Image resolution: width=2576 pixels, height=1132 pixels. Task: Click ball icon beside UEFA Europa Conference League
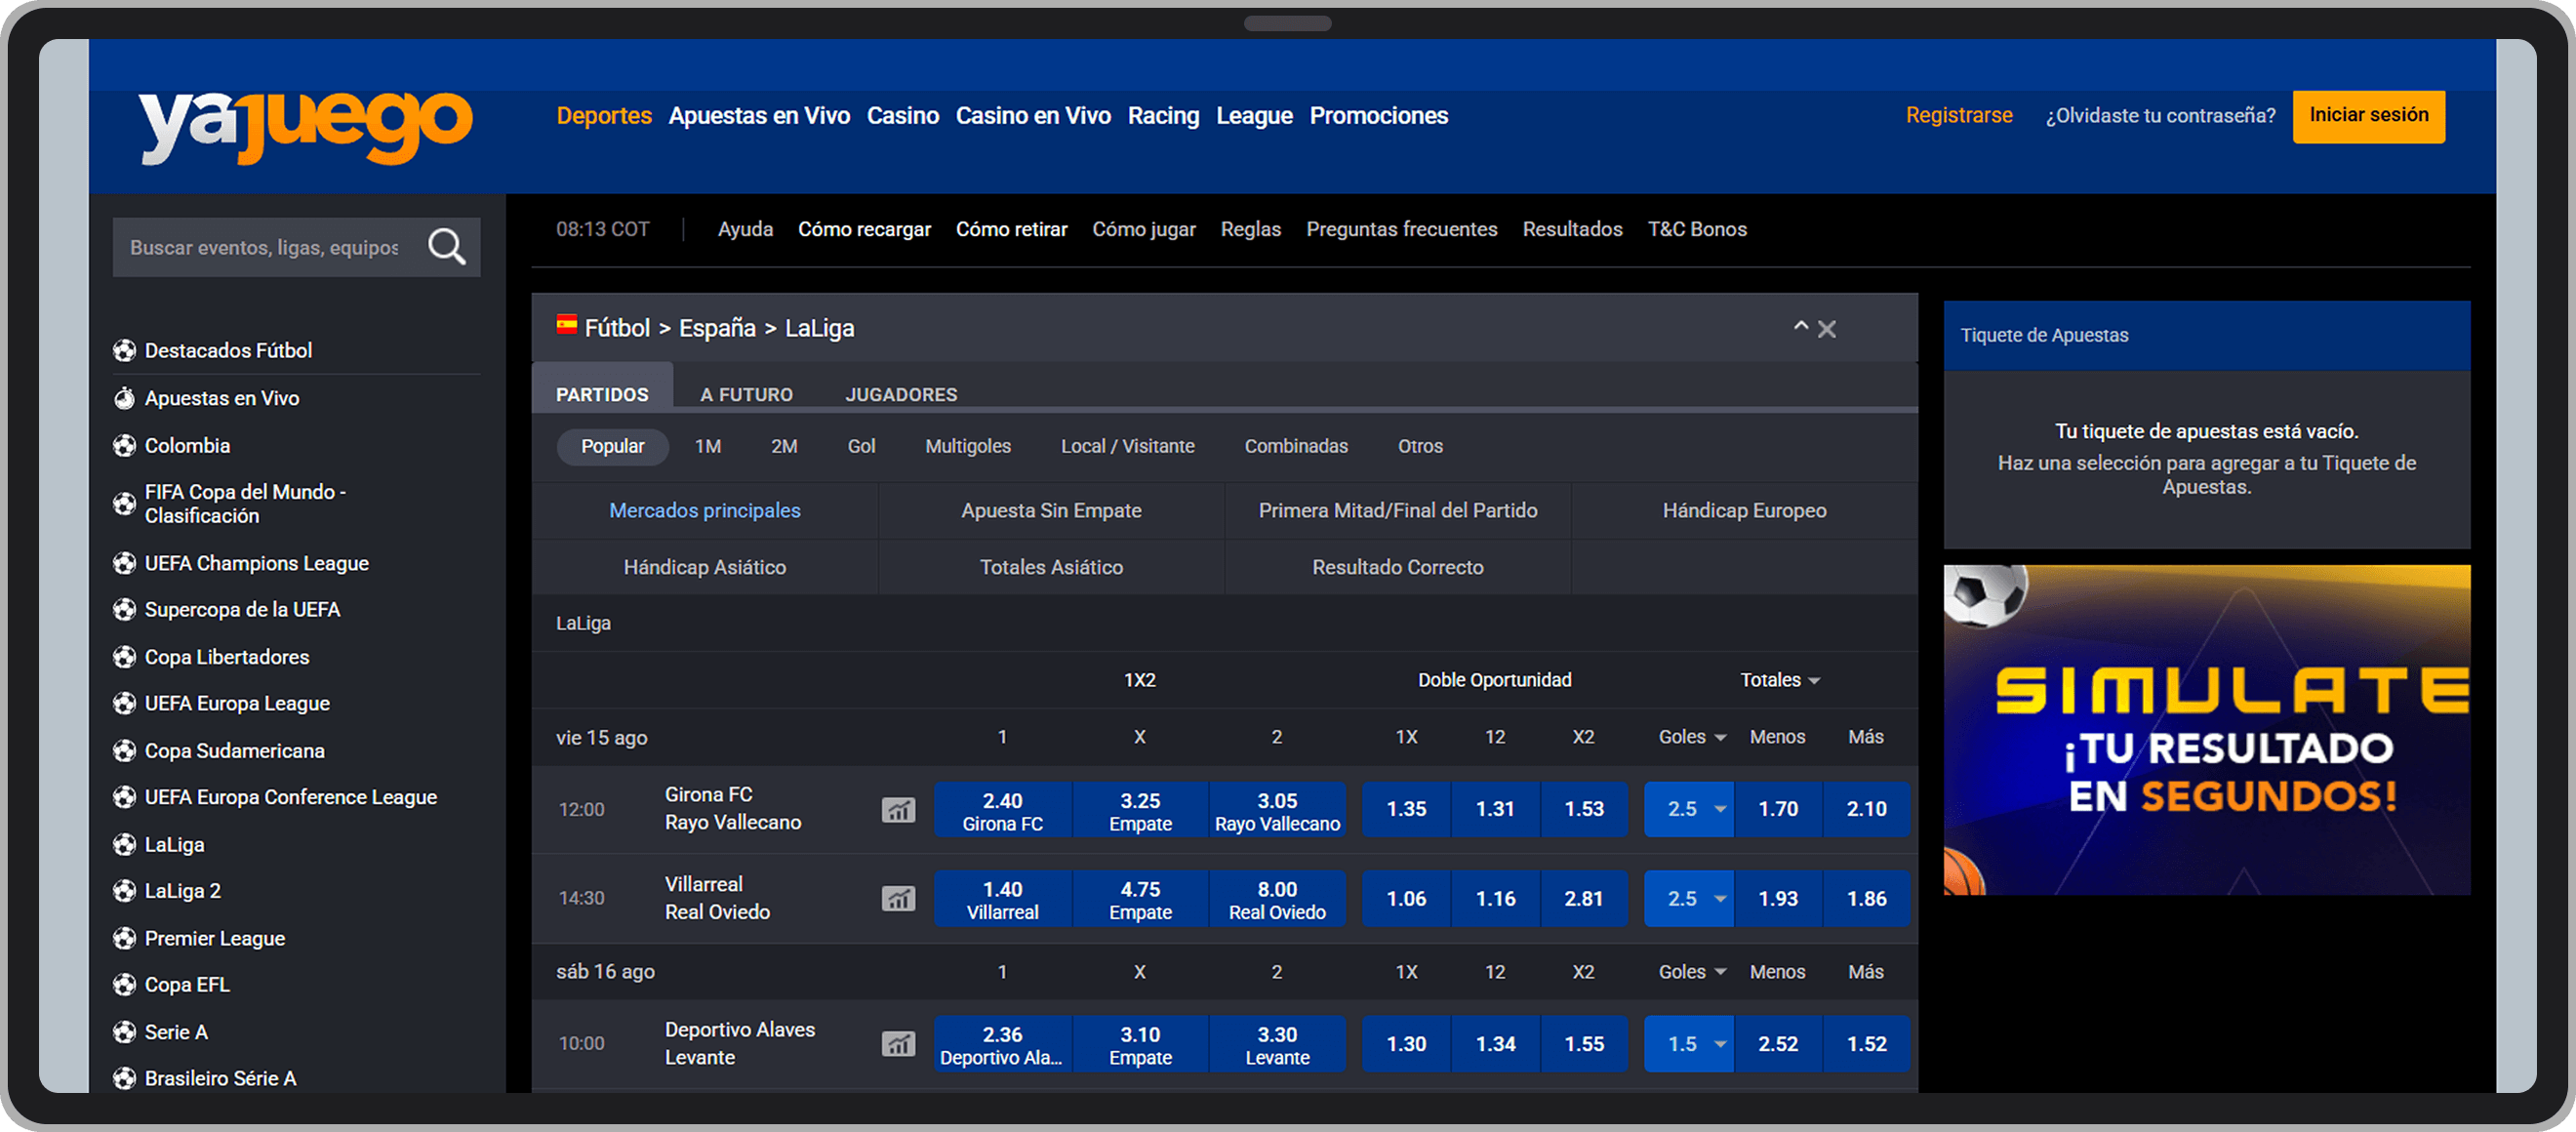coord(124,798)
